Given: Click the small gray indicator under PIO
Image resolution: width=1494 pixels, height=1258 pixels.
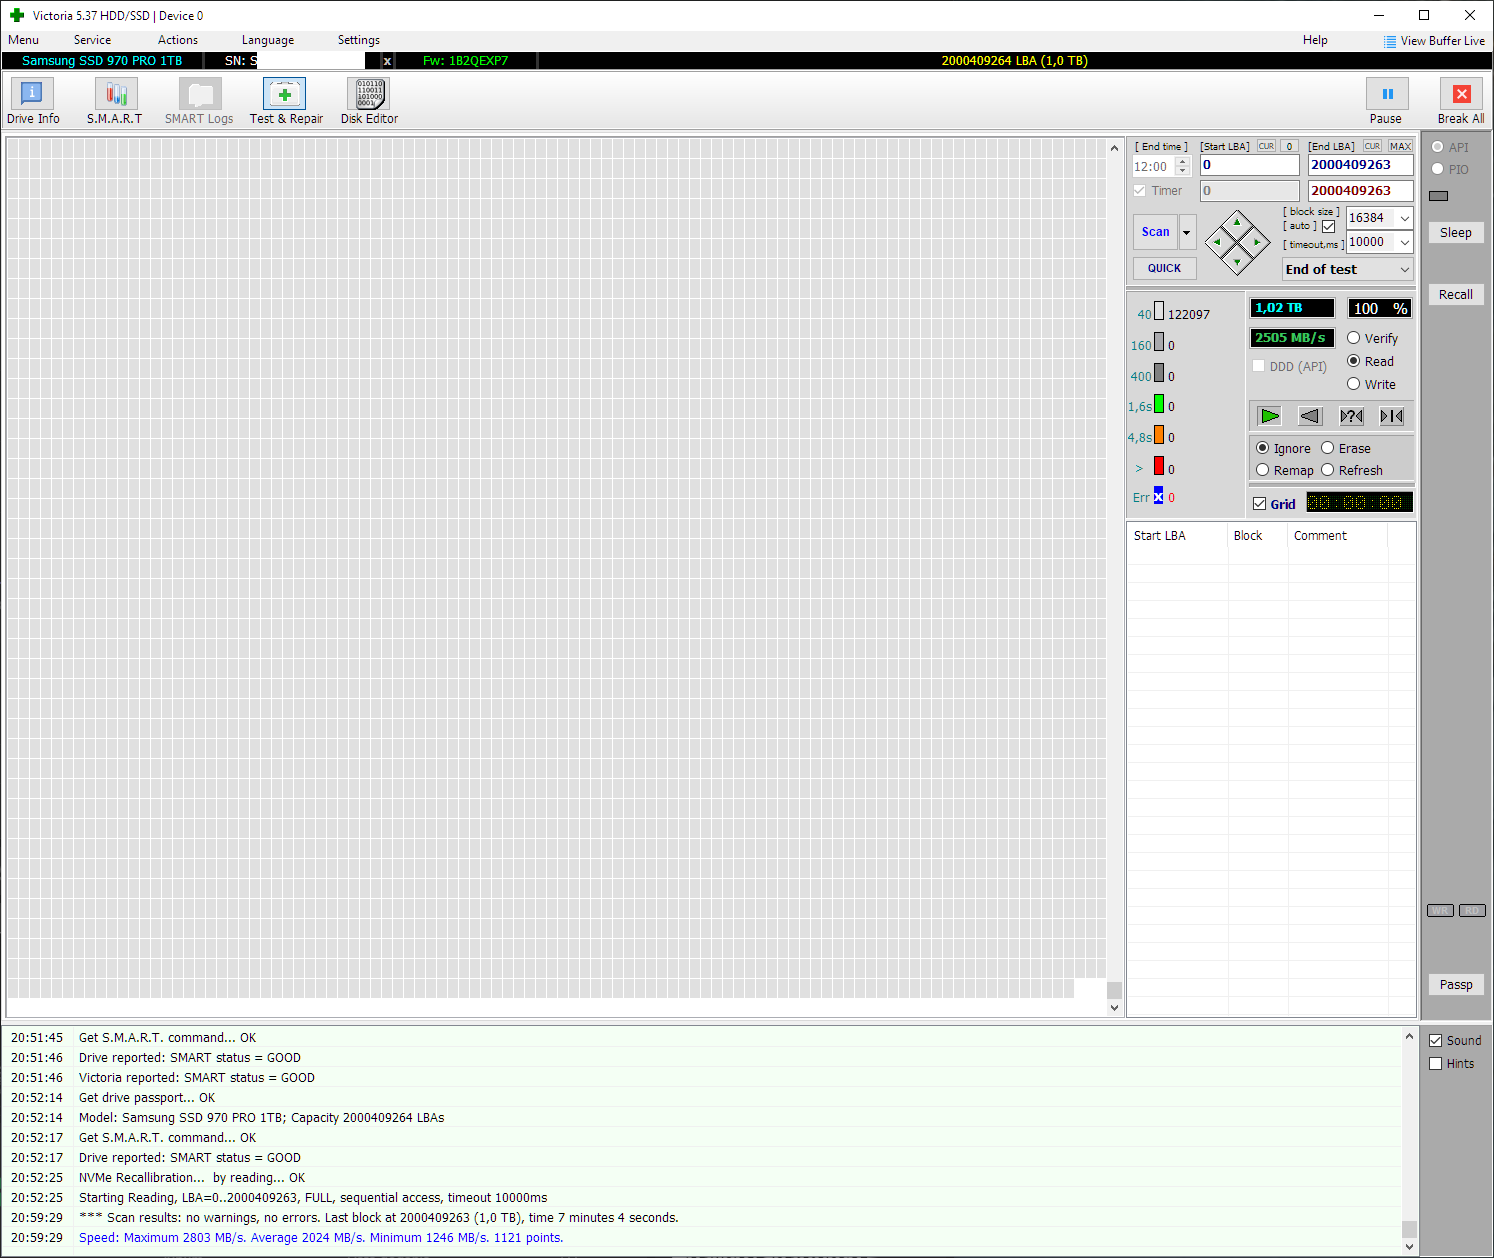Looking at the screenshot, I should (1439, 196).
